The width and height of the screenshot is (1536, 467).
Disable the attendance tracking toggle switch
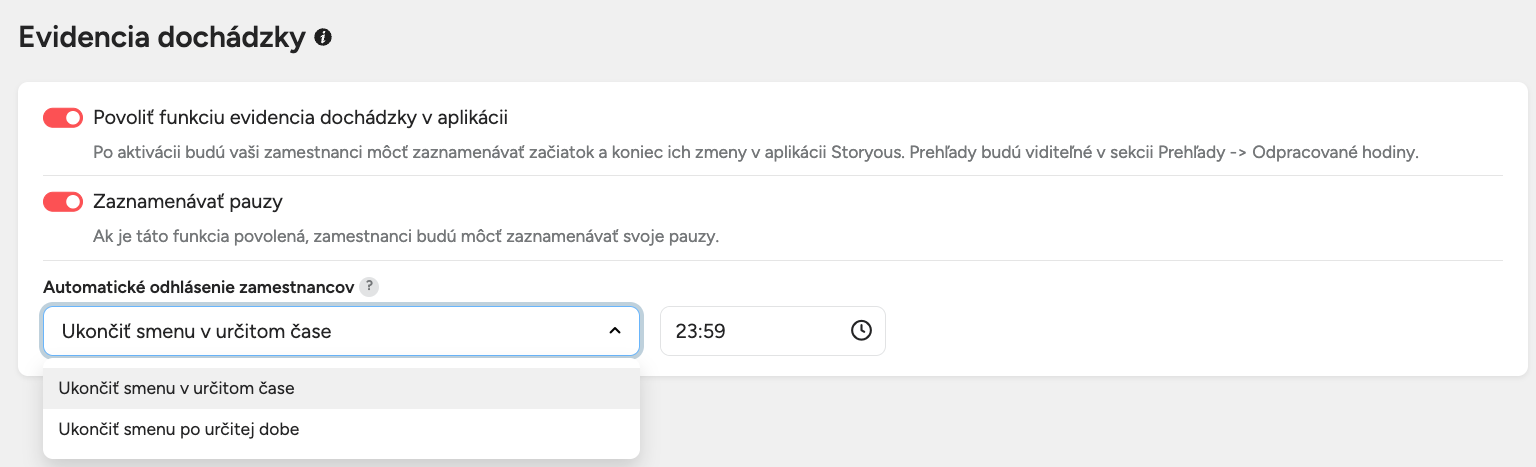click(62, 118)
